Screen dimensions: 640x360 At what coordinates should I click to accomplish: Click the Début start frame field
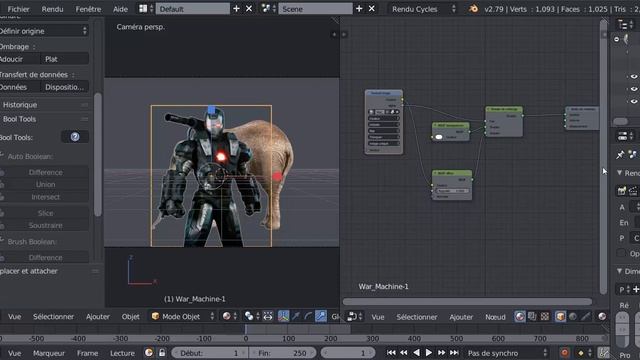209,353
